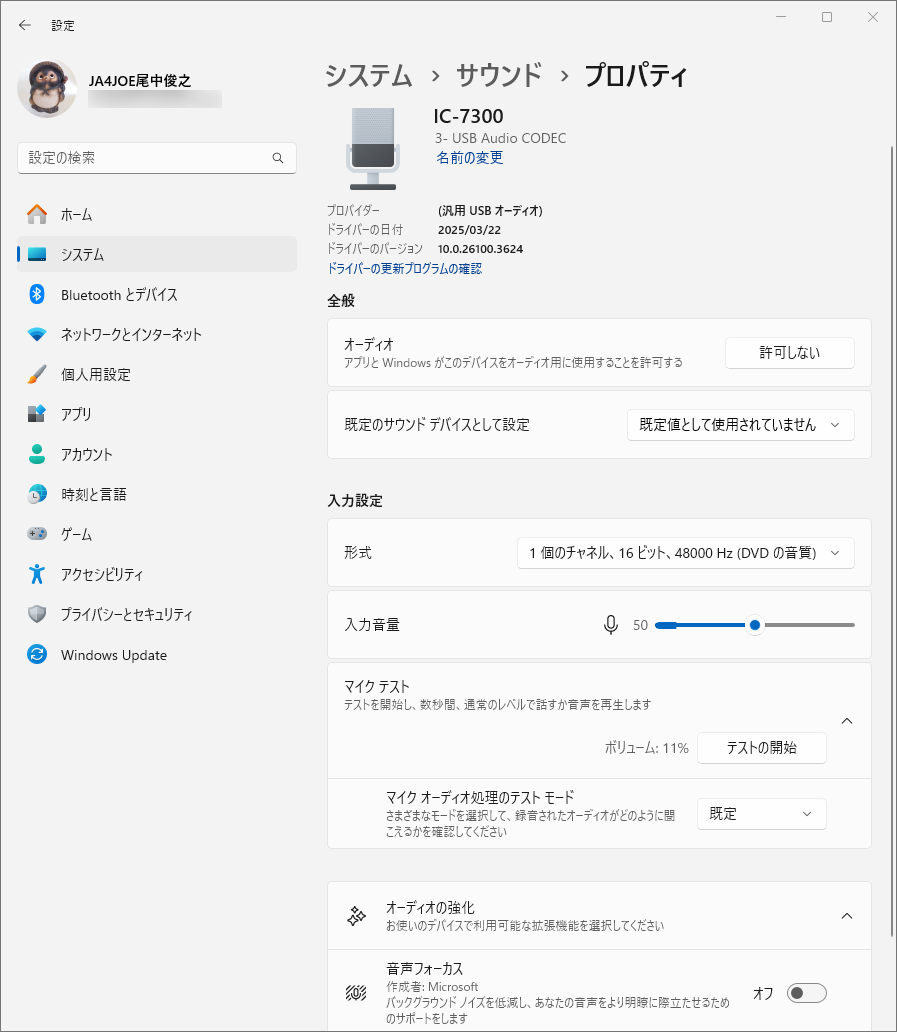
Task: Open the ホーム settings page
Action: pyautogui.click(x=157, y=215)
